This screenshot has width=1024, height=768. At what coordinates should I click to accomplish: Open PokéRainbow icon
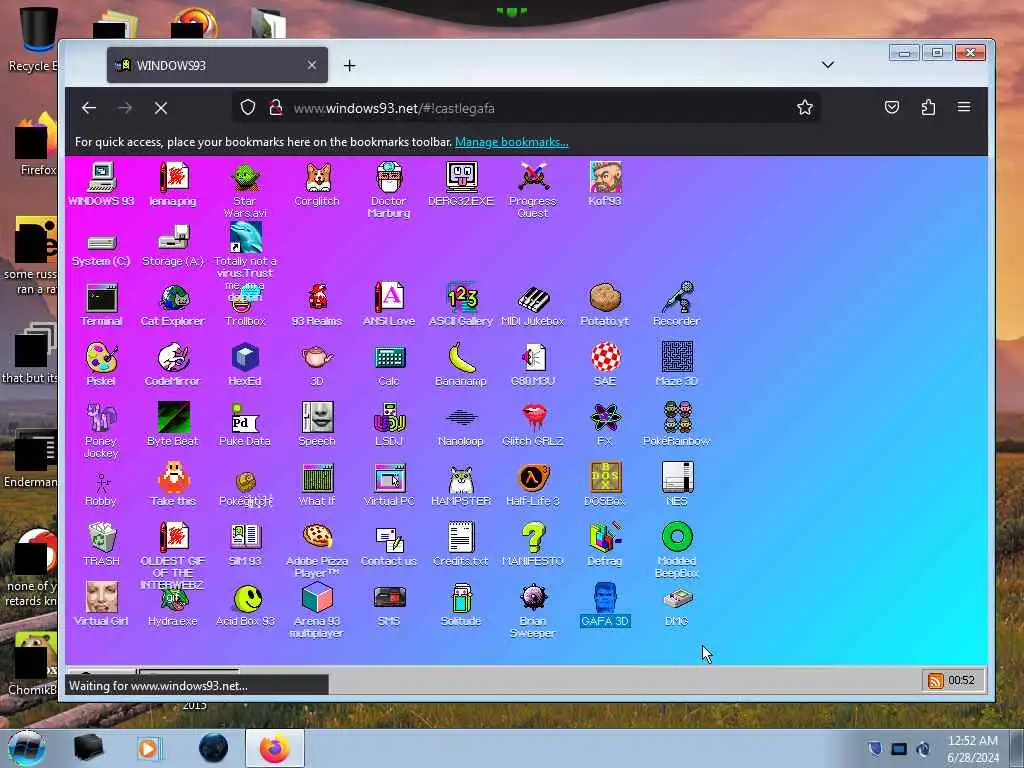click(x=677, y=424)
